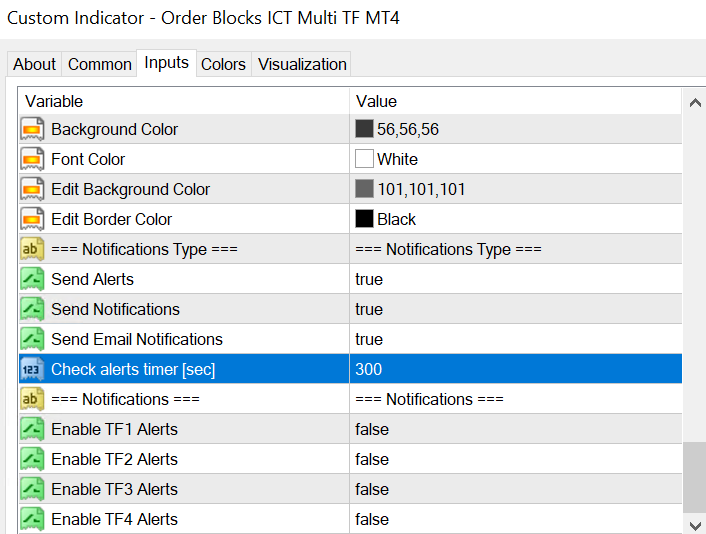Click the Send Email Notifications icon
Image resolution: width=706 pixels, height=534 pixels.
click(32, 339)
